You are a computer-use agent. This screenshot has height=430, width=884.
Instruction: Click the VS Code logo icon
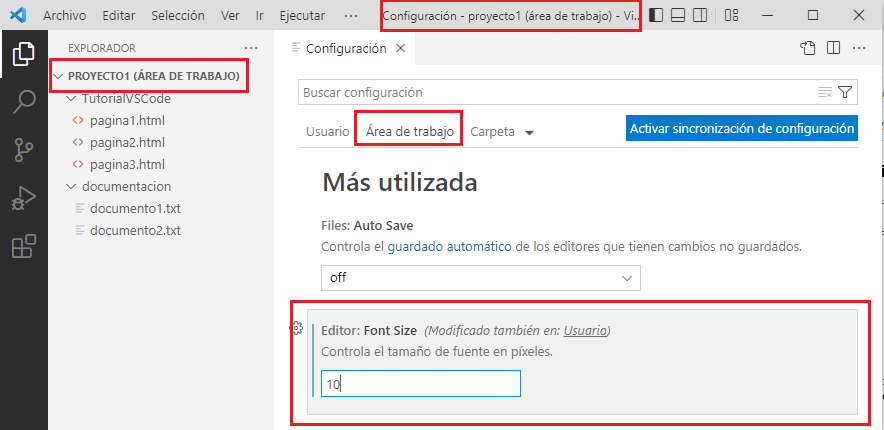click(18, 15)
